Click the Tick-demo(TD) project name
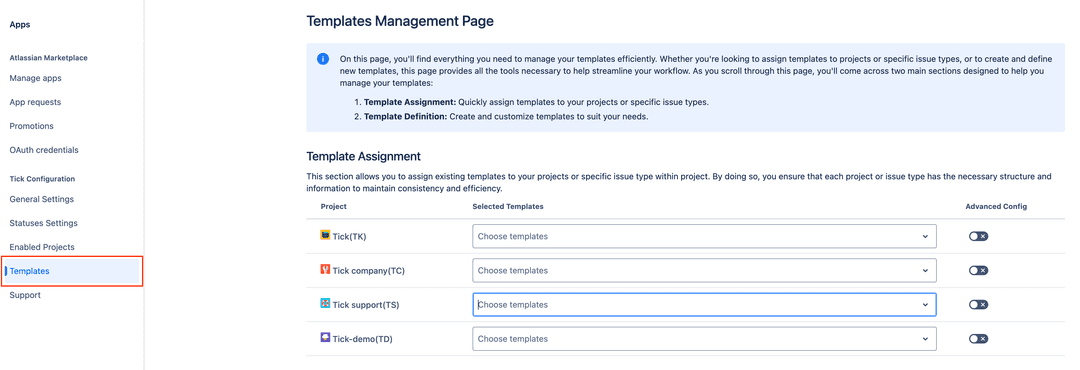Screen dimensions: 1080x370 (362, 339)
